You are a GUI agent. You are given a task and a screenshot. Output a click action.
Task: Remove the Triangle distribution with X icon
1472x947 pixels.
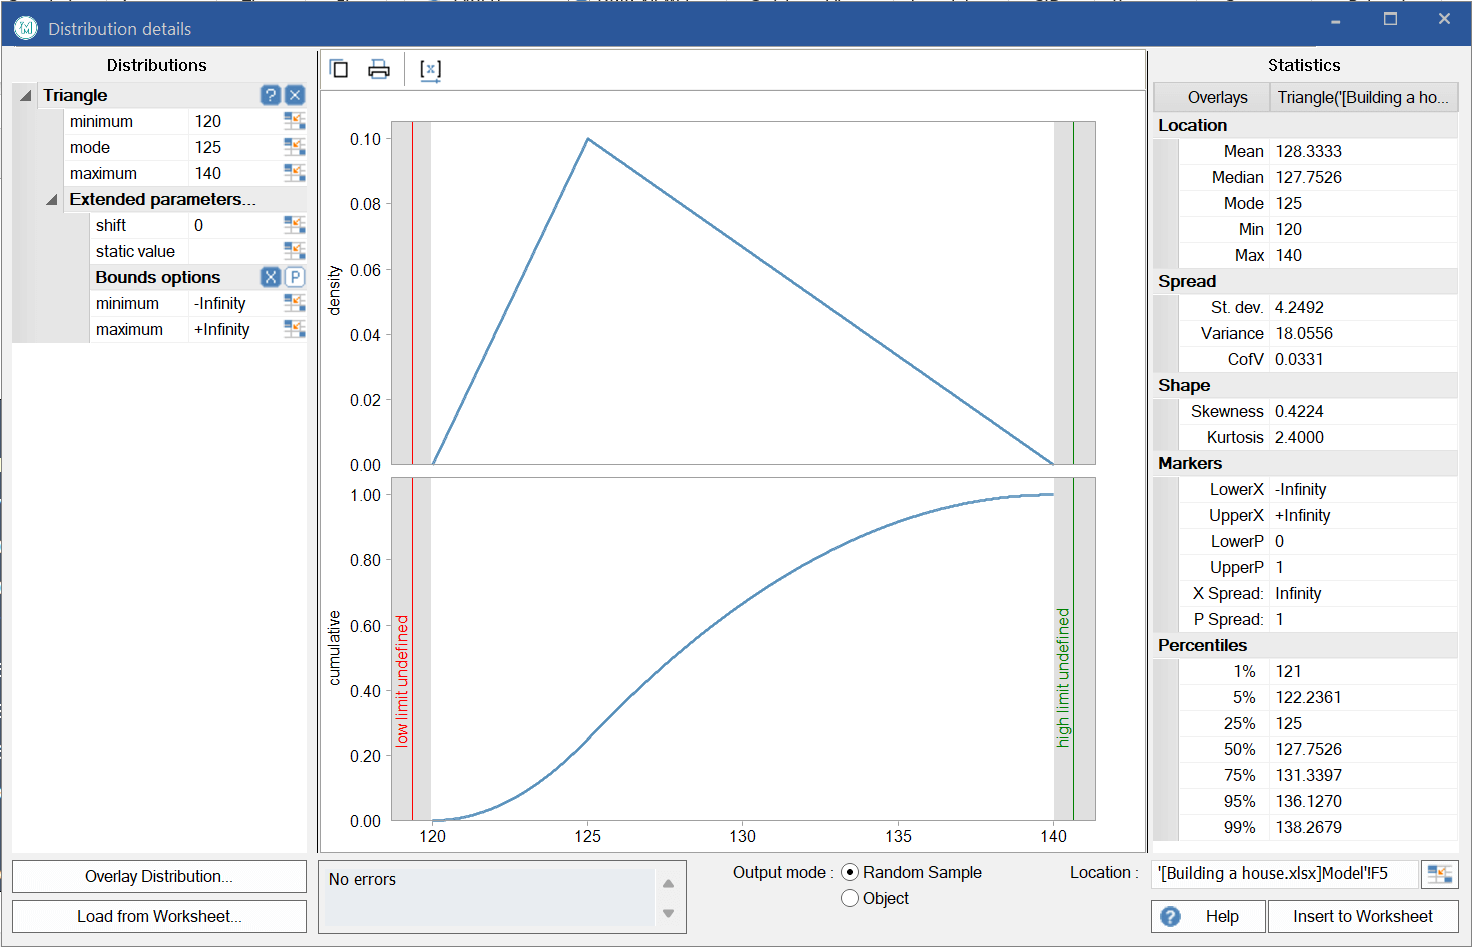(295, 95)
